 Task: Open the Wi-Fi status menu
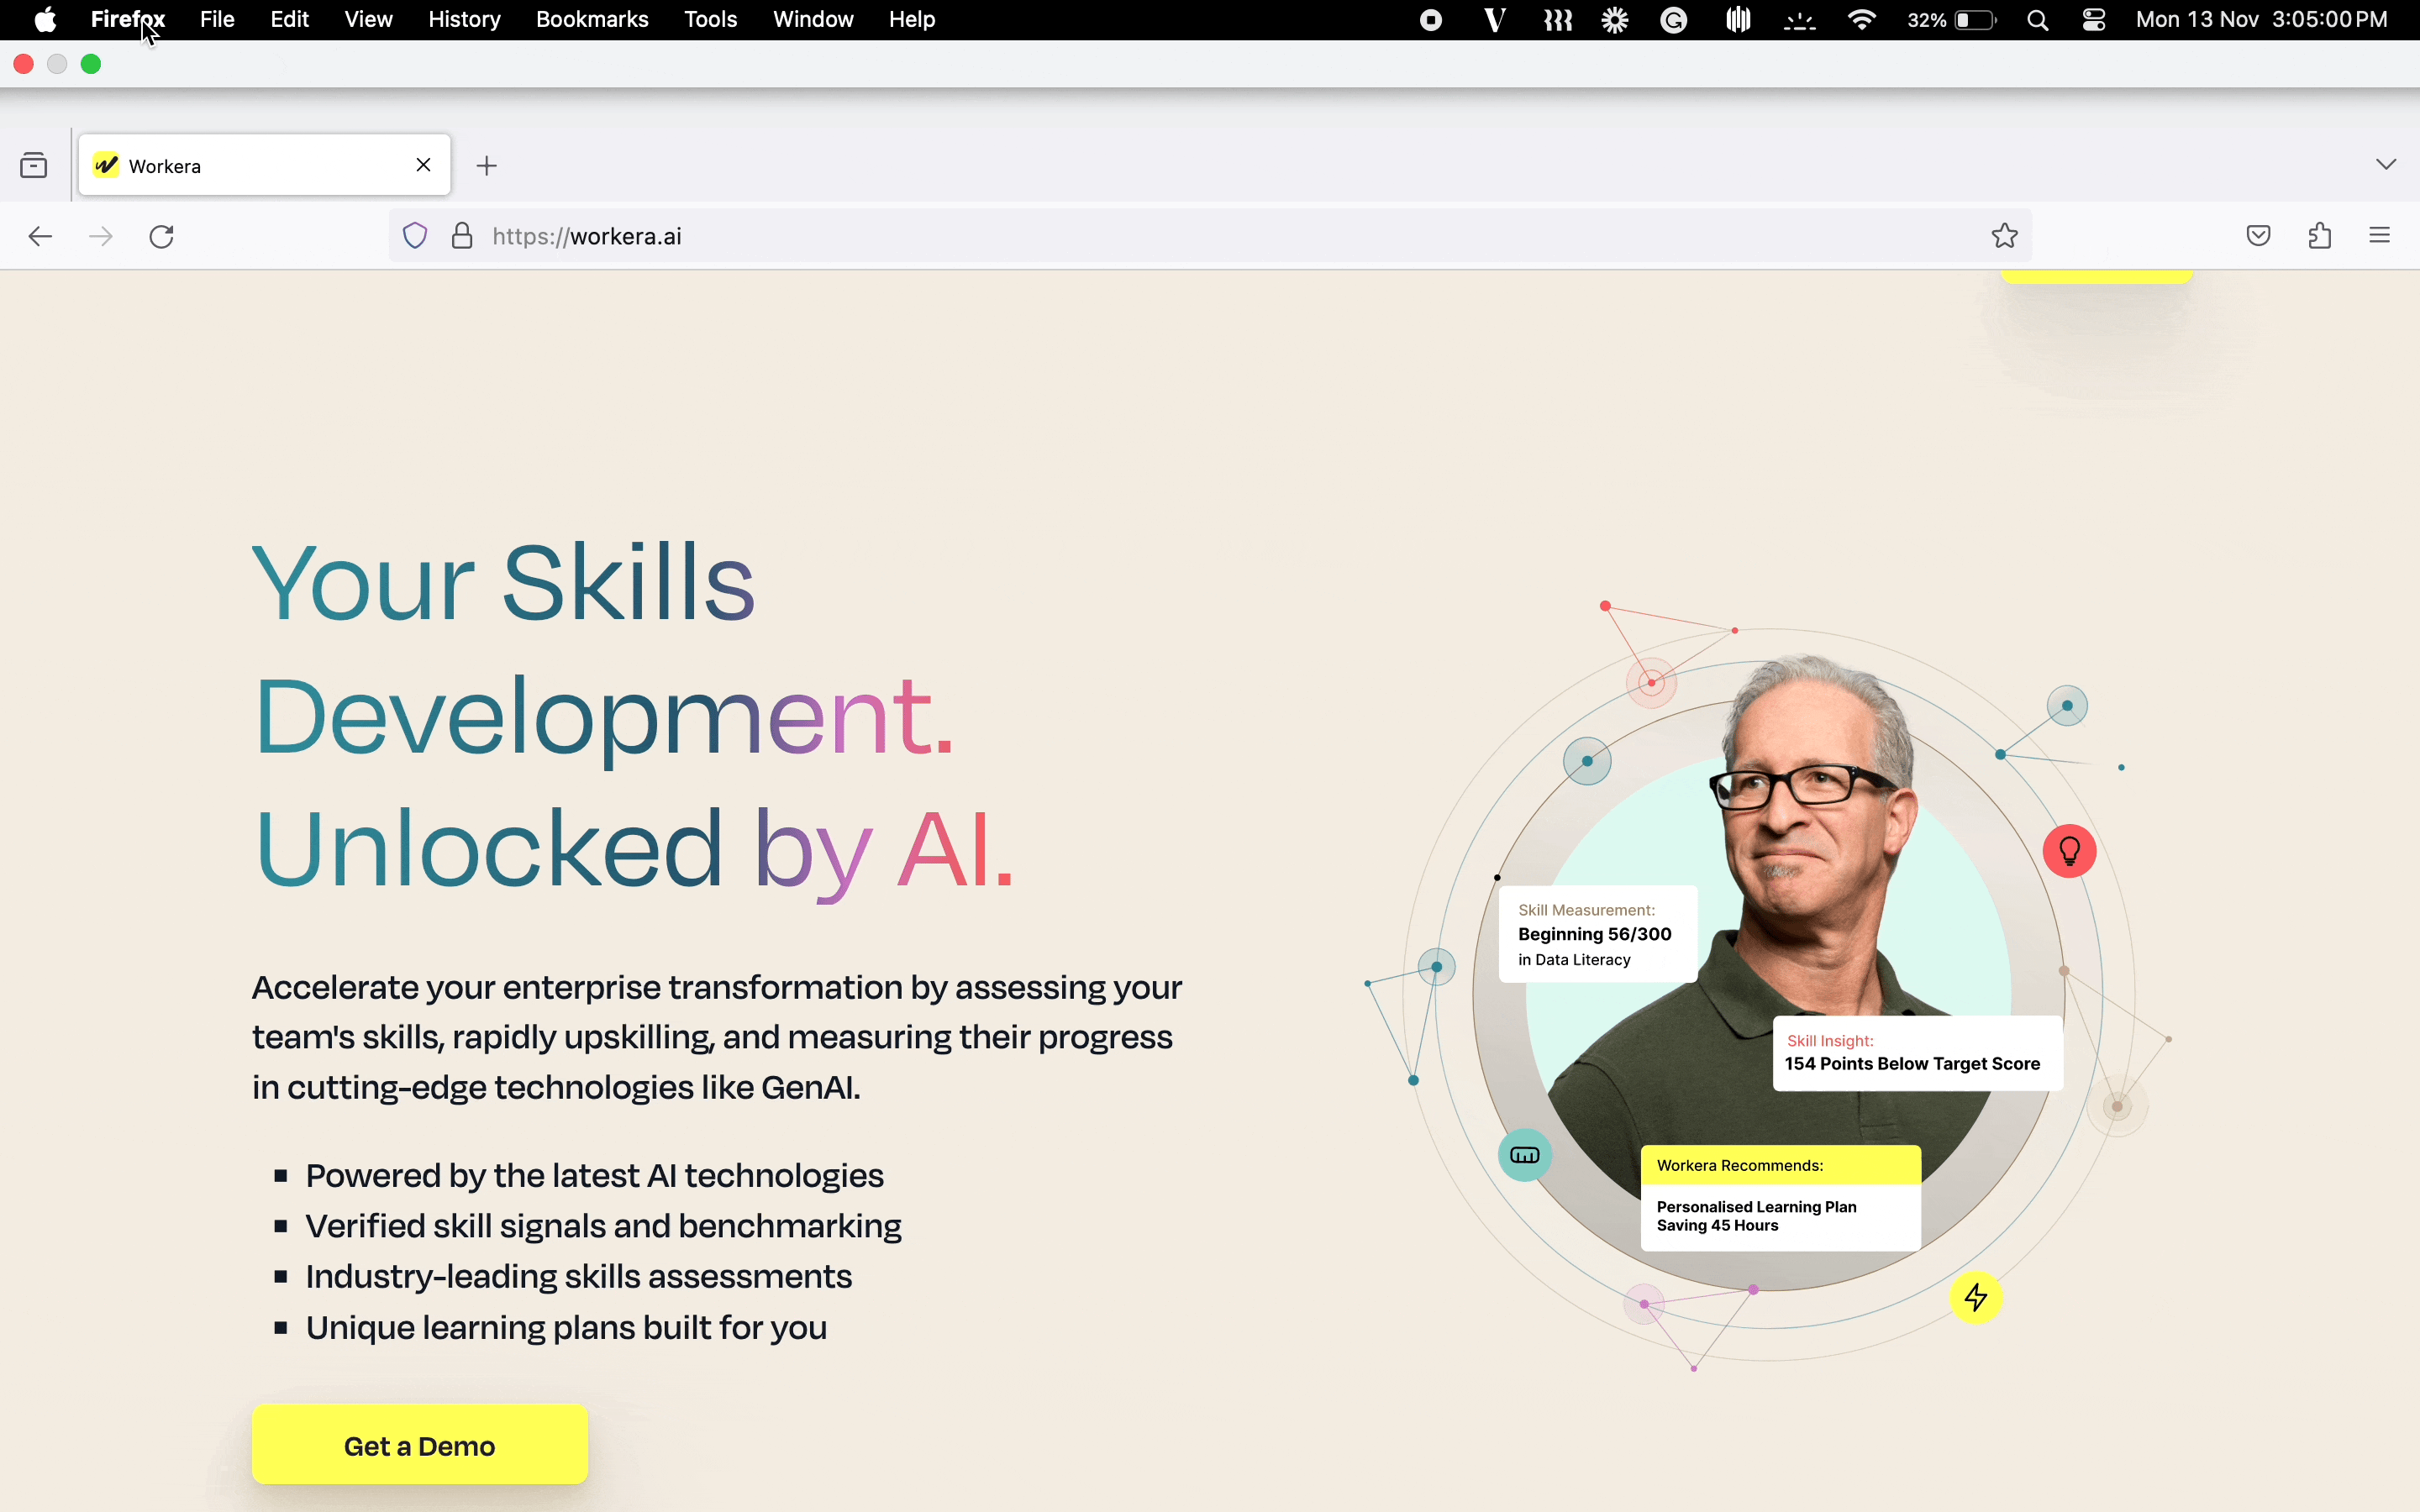coord(1861,20)
